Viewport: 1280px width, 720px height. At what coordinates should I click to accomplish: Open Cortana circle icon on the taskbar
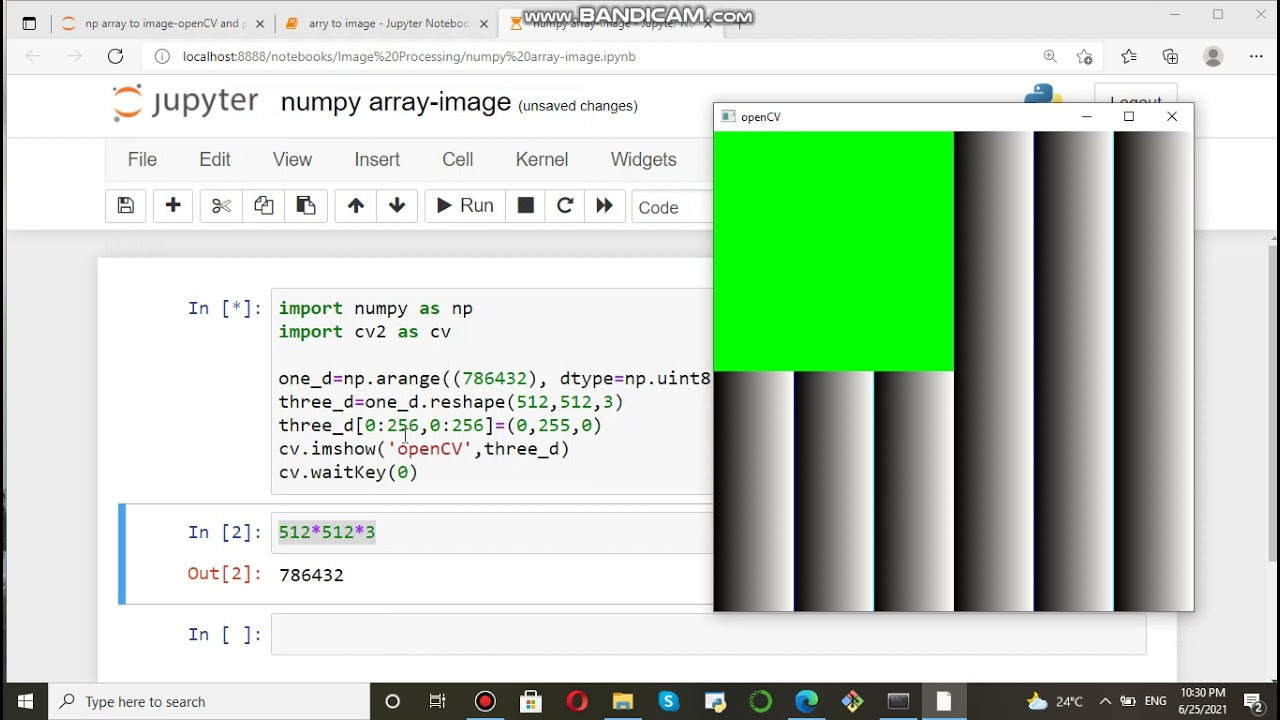[x=392, y=701]
